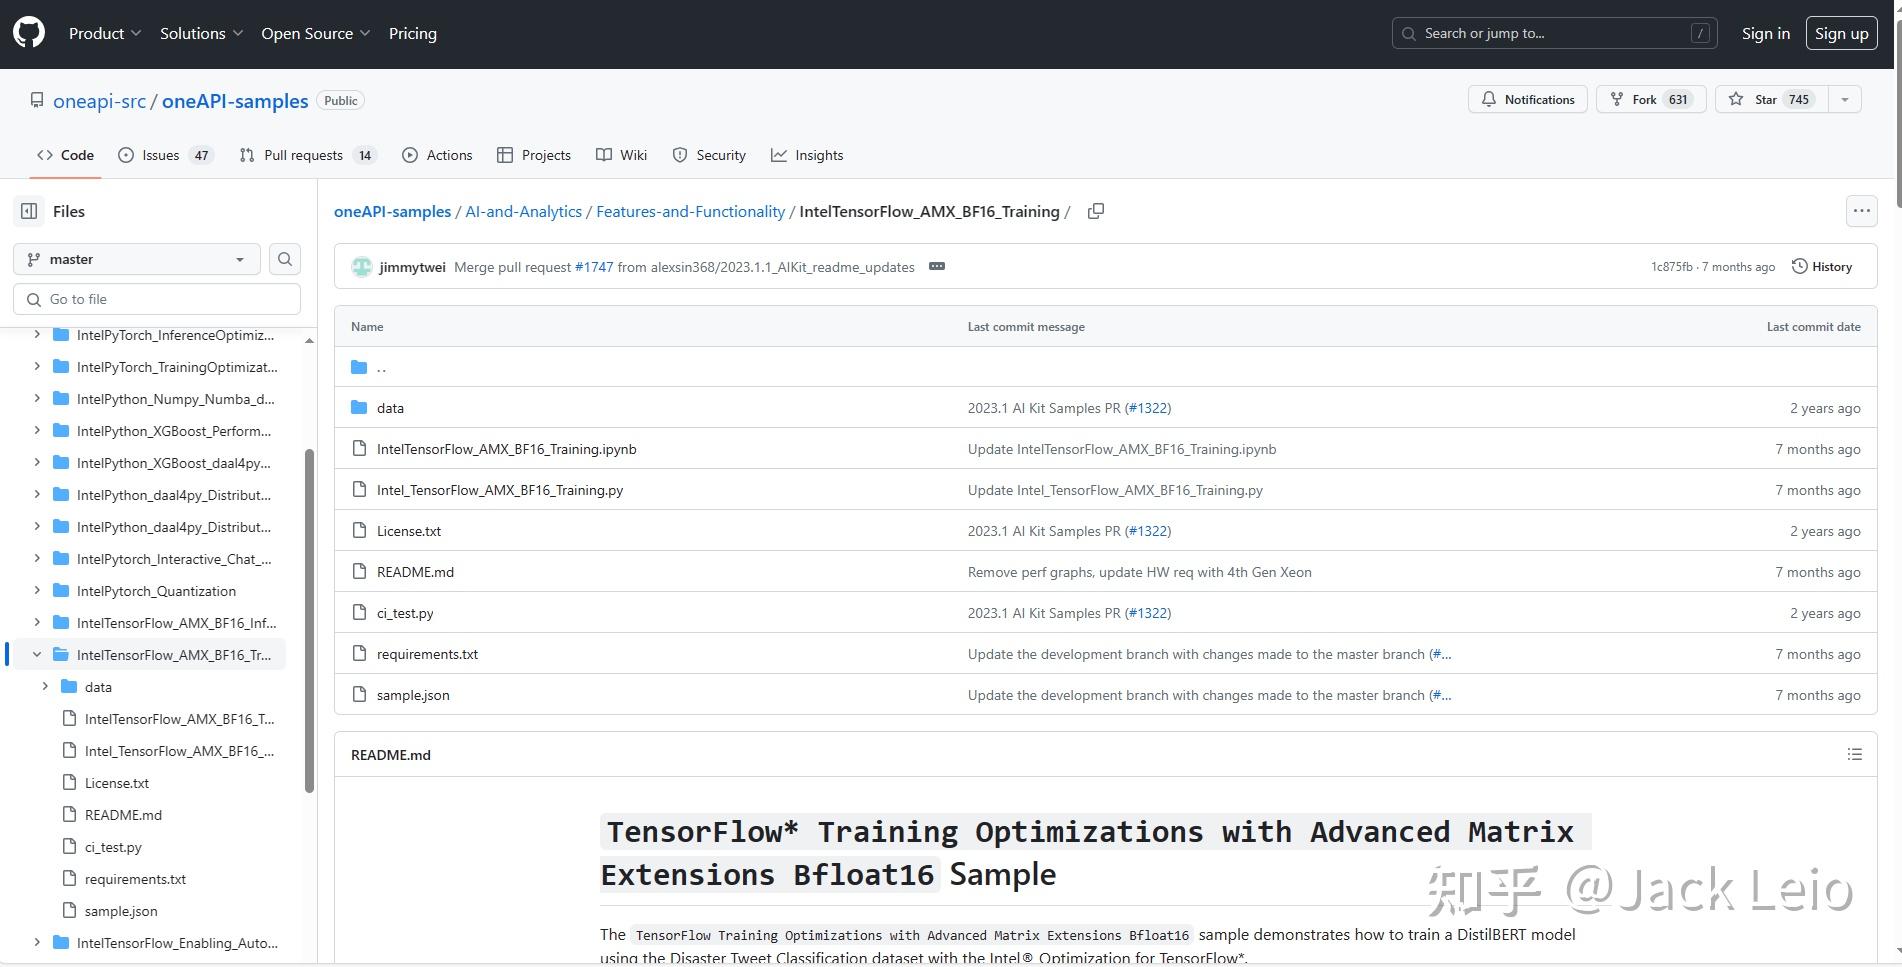Open the Product menu in header
This screenshot has width=1902, height=967.
(x=105, y=34)
